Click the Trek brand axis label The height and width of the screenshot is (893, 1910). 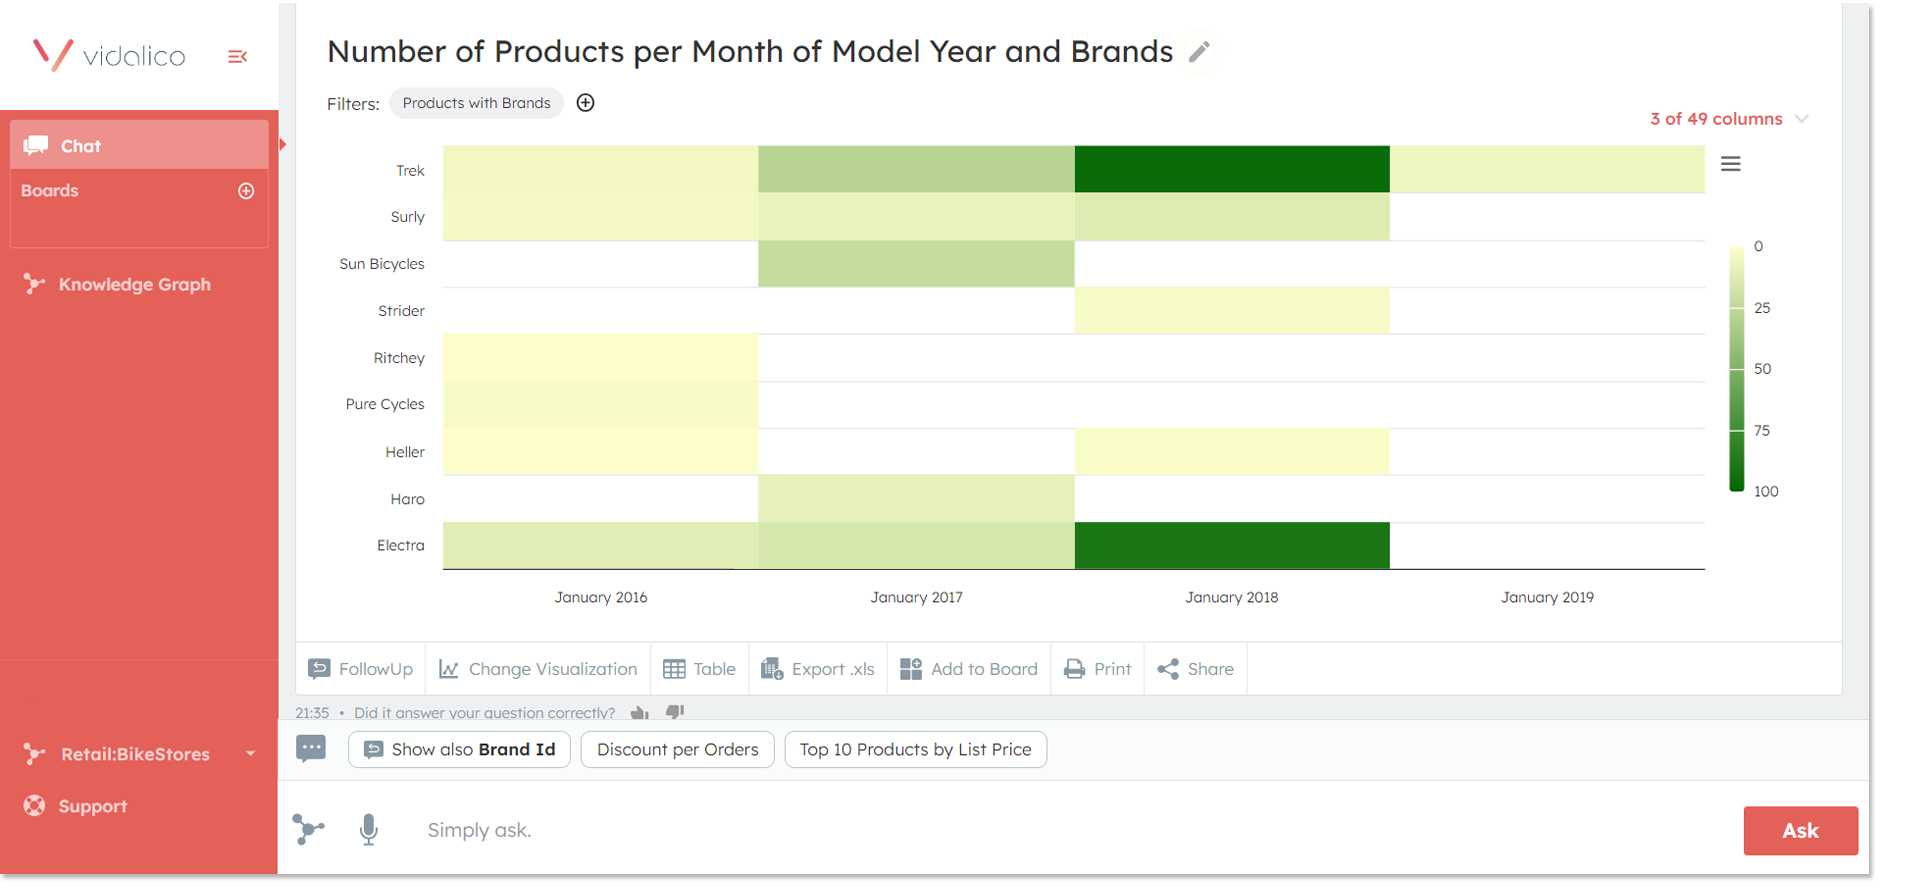point(410,171)
